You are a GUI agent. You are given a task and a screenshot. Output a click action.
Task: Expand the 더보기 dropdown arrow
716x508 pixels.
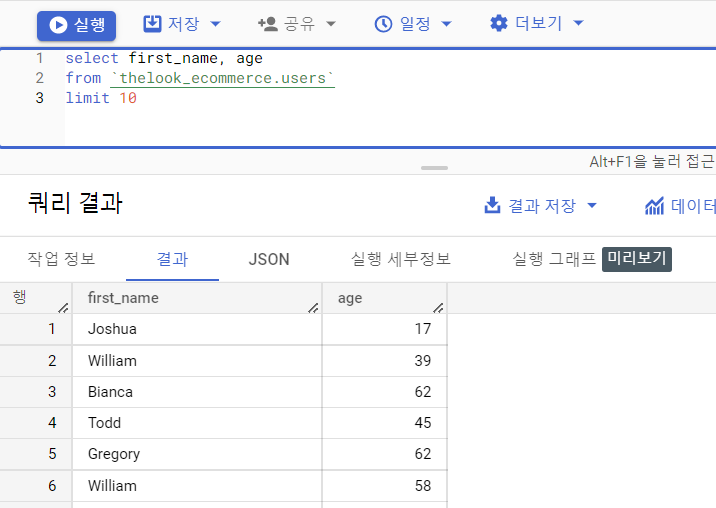click(x=578, y=23)
